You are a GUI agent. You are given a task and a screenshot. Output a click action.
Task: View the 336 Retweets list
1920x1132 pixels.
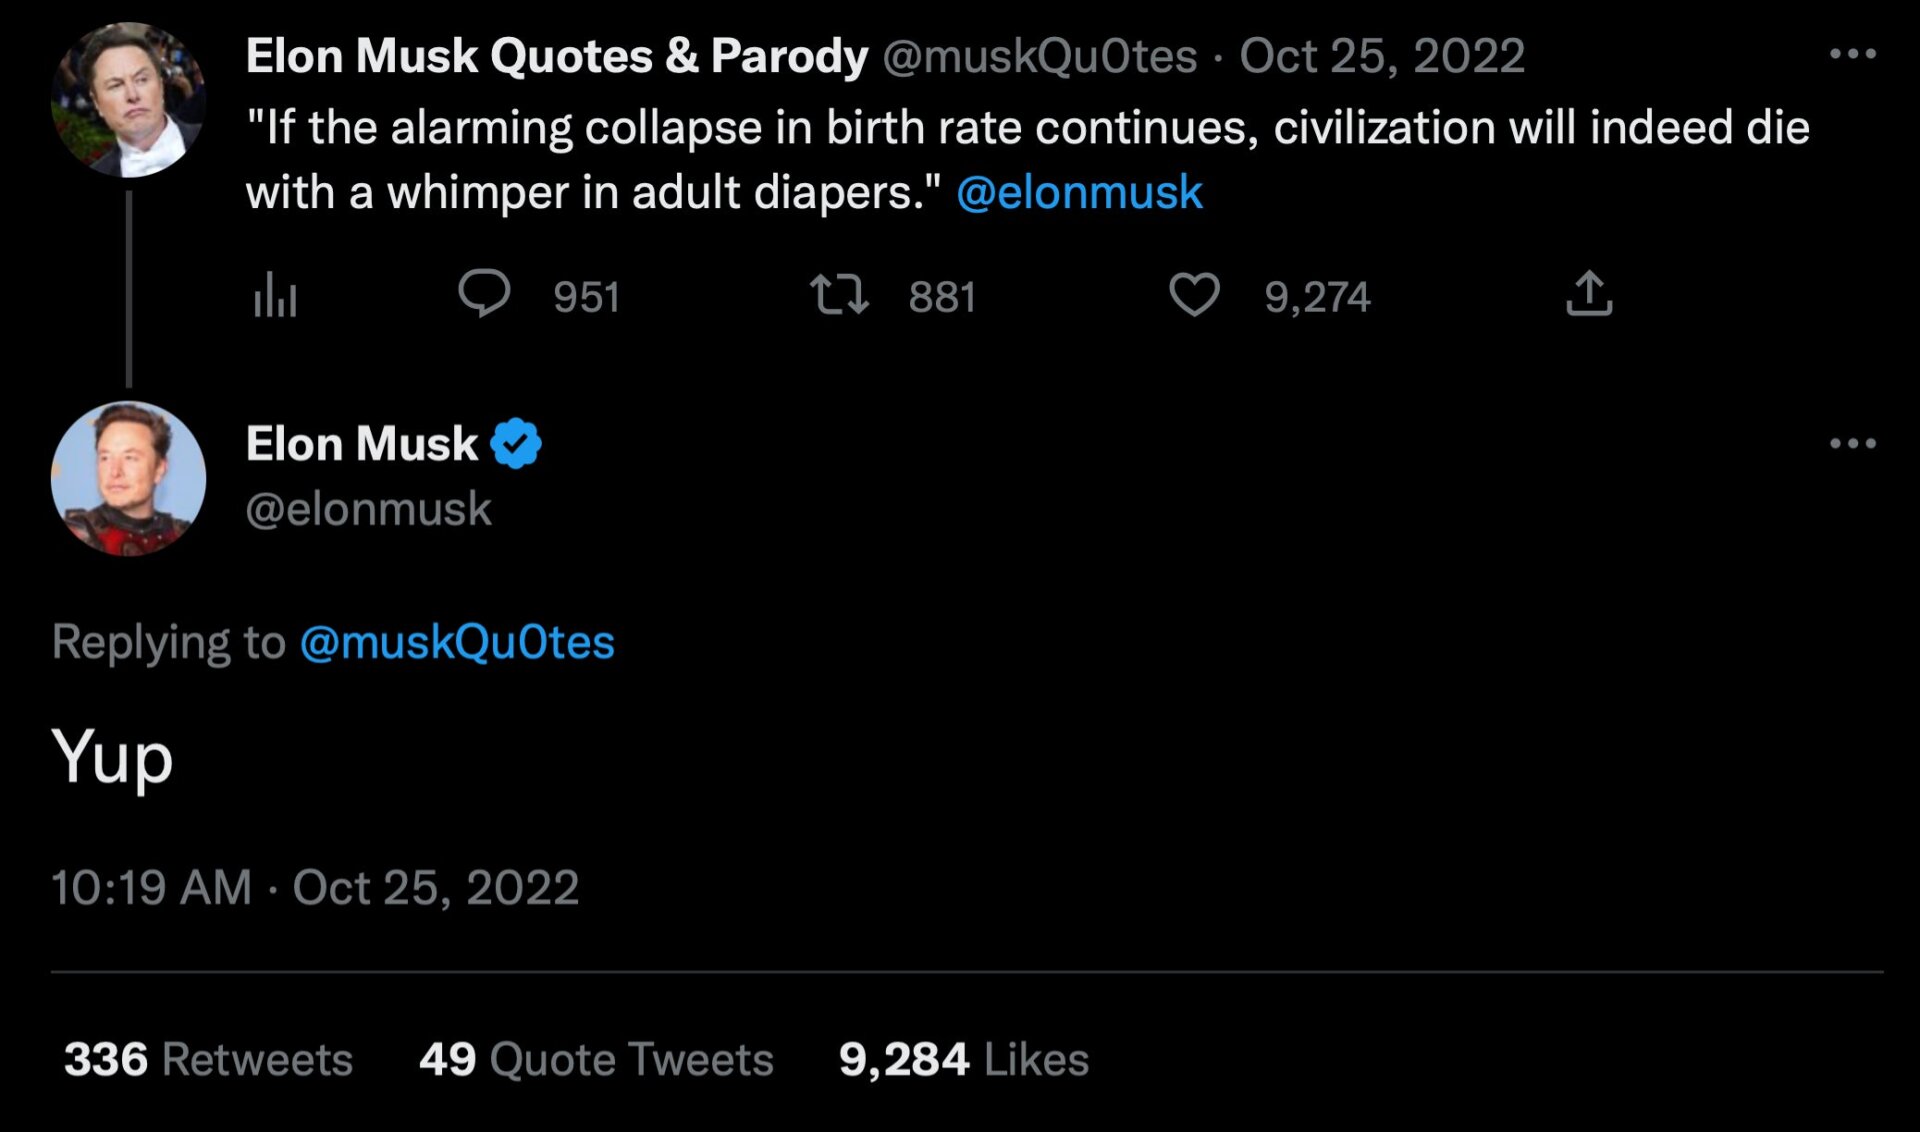(208, 1059)
